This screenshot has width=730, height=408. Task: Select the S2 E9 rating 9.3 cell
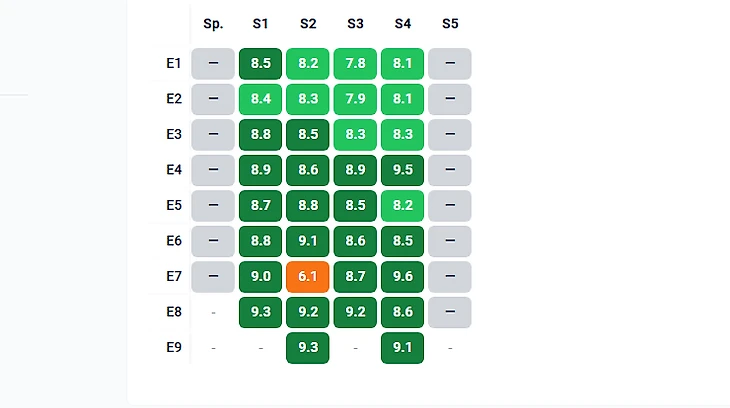tap(308, 348)
